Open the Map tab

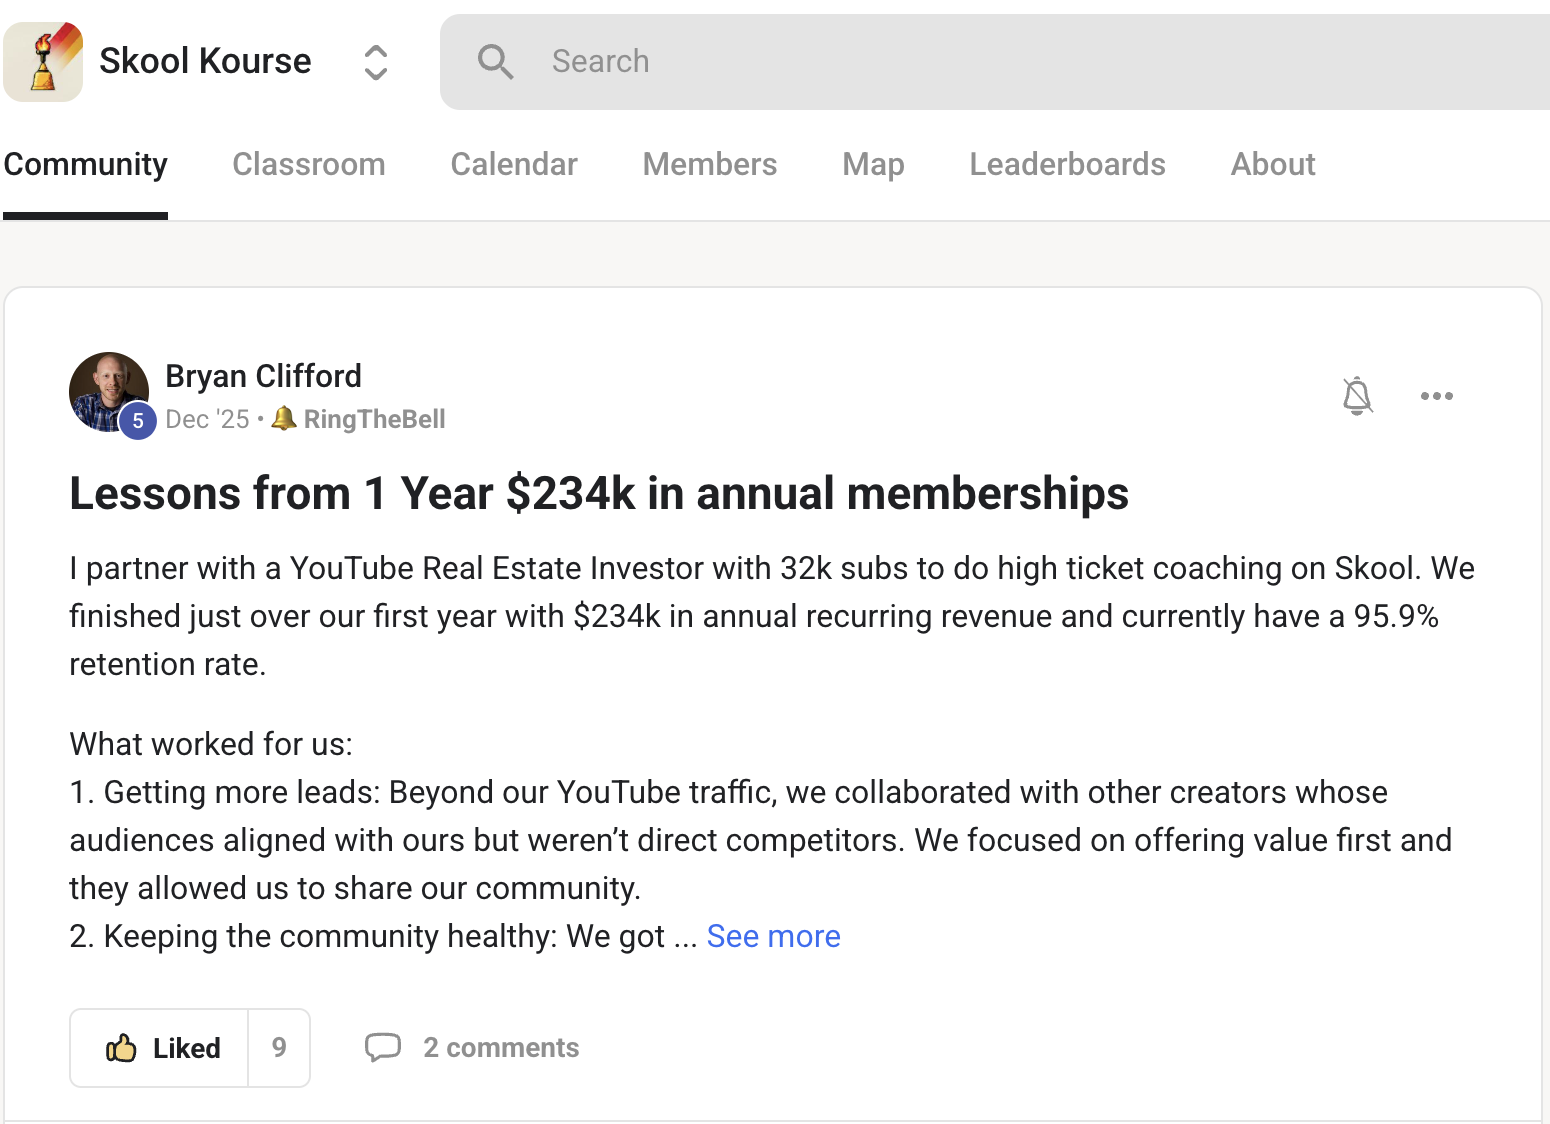[873, 164]
